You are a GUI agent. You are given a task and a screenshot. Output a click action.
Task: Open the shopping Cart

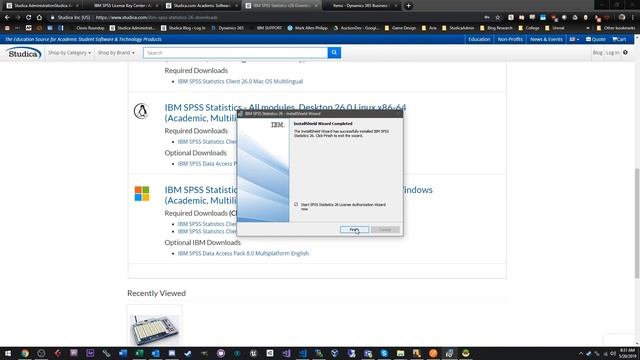click(x=620, y=39)
